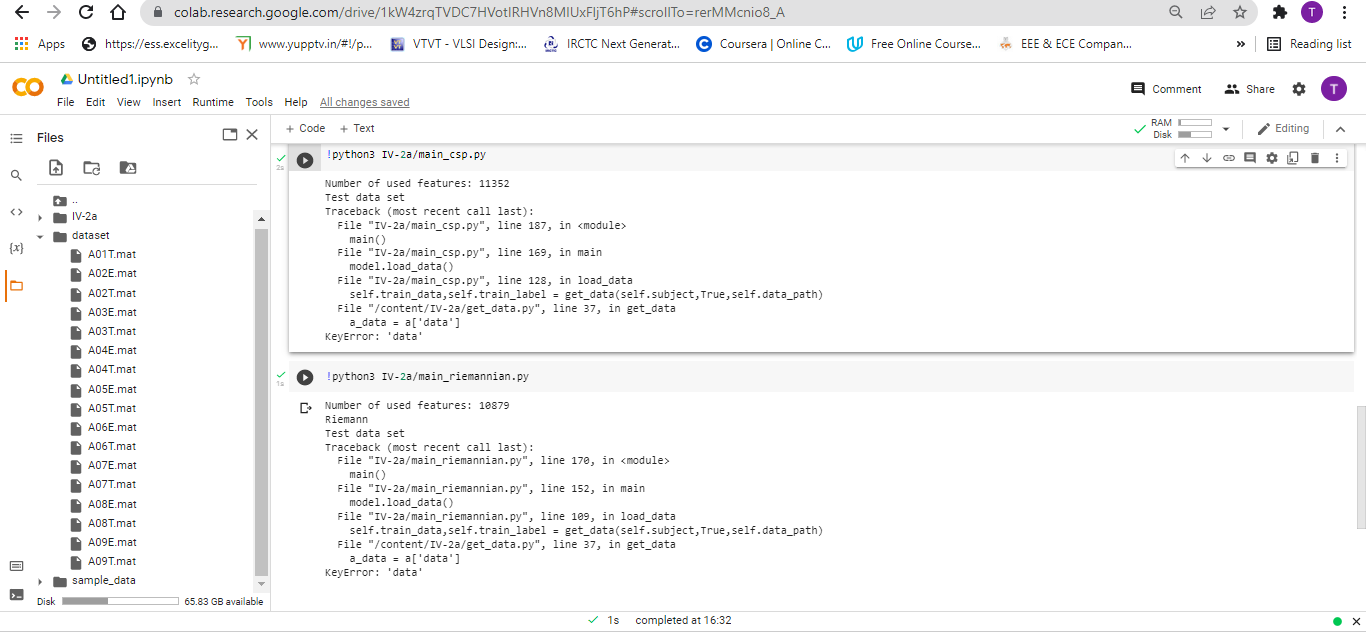Open cell settings from the cell toolbar
1366x633 pixels.
1272,157
